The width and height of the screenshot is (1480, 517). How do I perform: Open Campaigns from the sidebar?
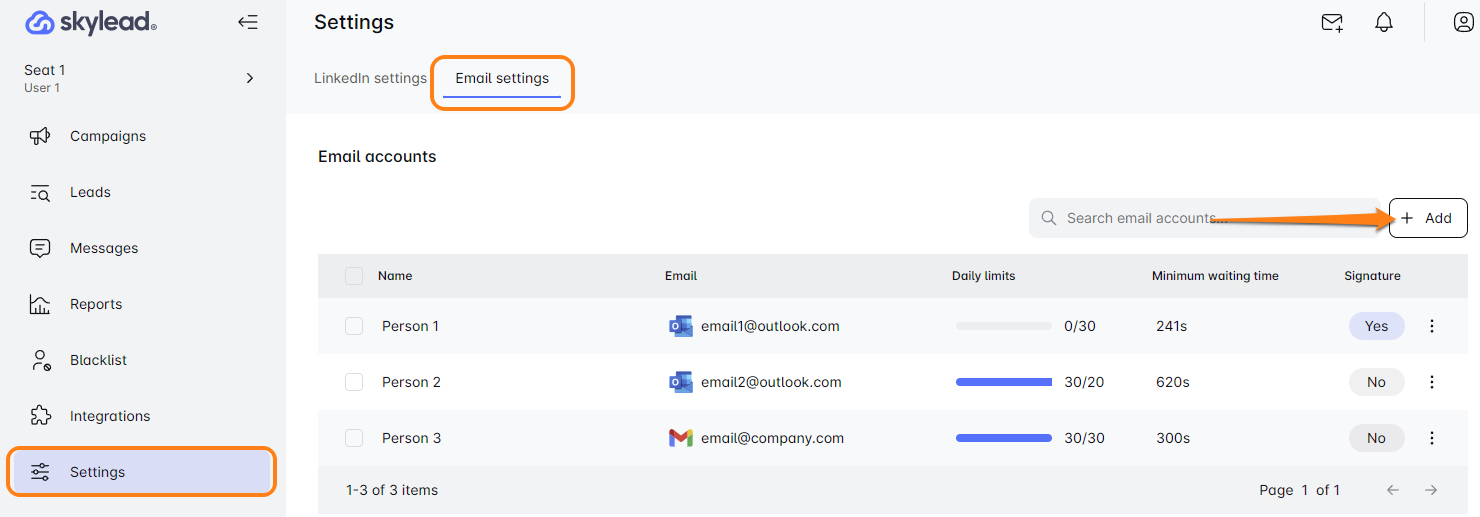point(108,136)
